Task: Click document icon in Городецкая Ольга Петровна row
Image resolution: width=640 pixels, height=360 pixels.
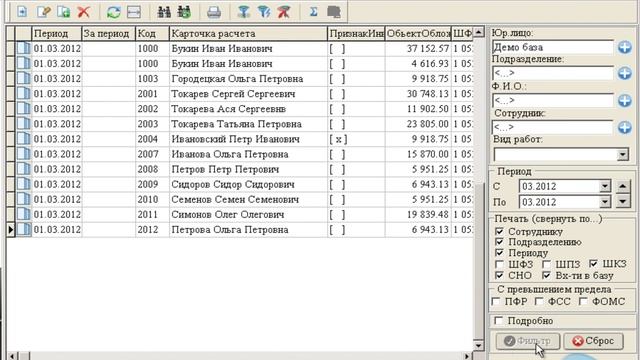Action: tap(24, 79)
